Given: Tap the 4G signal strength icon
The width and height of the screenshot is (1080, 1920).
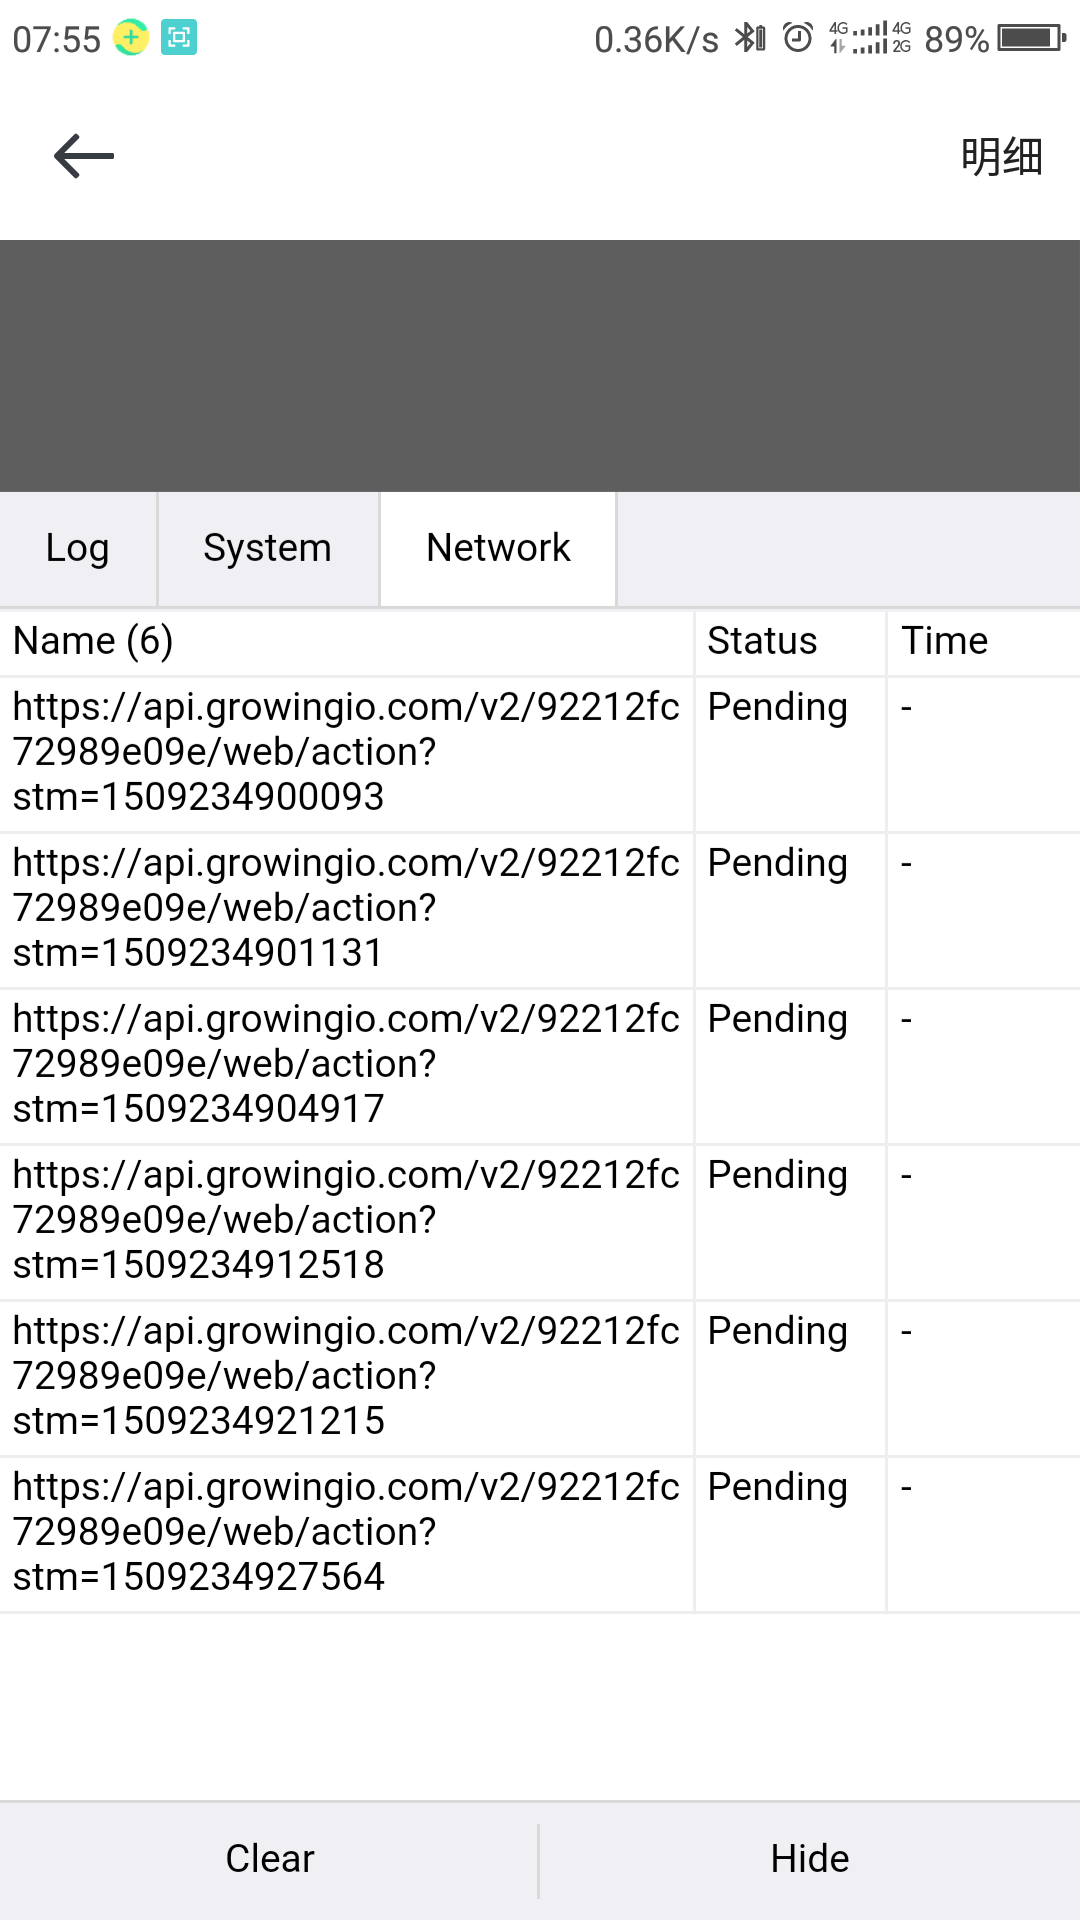Looking at the screenshot, I should point(870,38).
